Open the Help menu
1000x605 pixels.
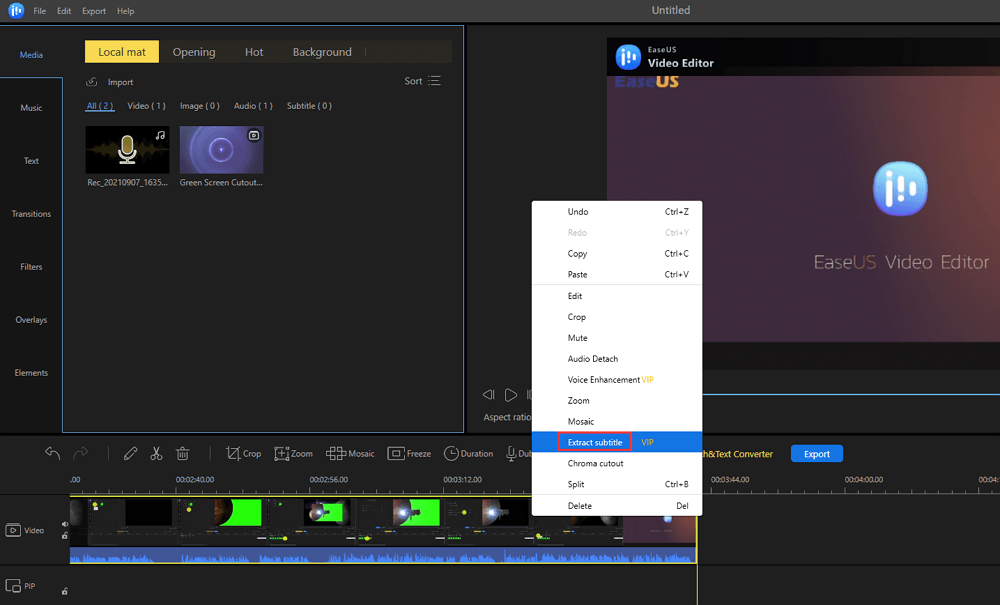[x=126, y=11]
